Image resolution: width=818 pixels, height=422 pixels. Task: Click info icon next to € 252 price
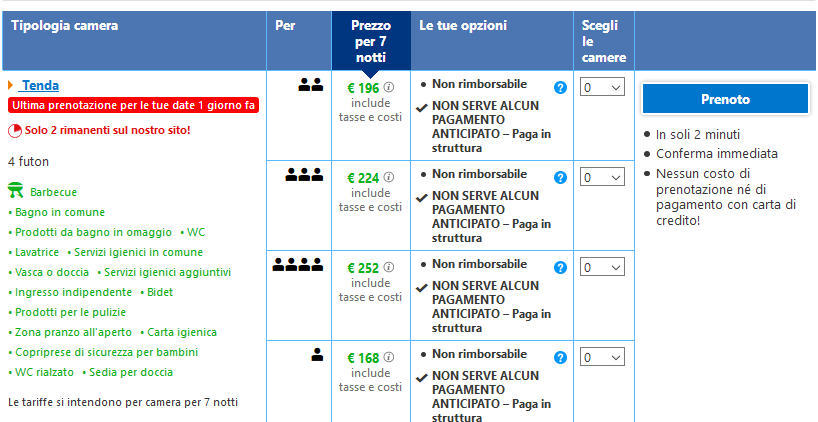(389, 268)
